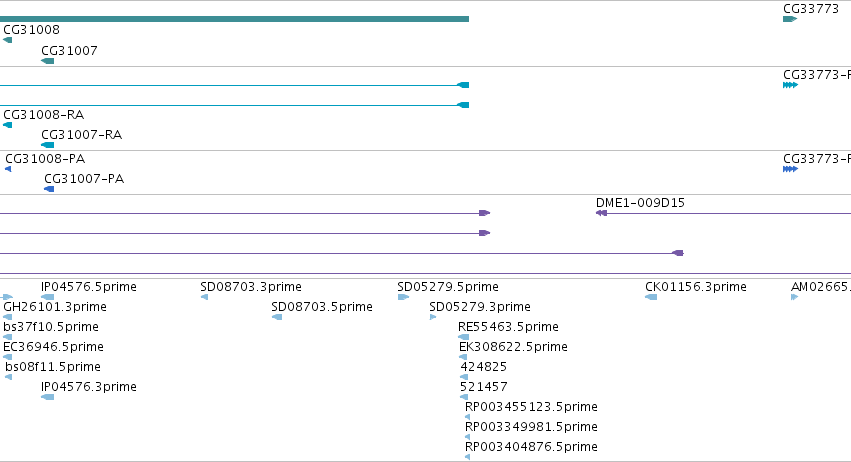The height and width of the screenshot is (462, 851).
Task: Click the CG33773 gene arrow glyph
Action: click(790, 19)
